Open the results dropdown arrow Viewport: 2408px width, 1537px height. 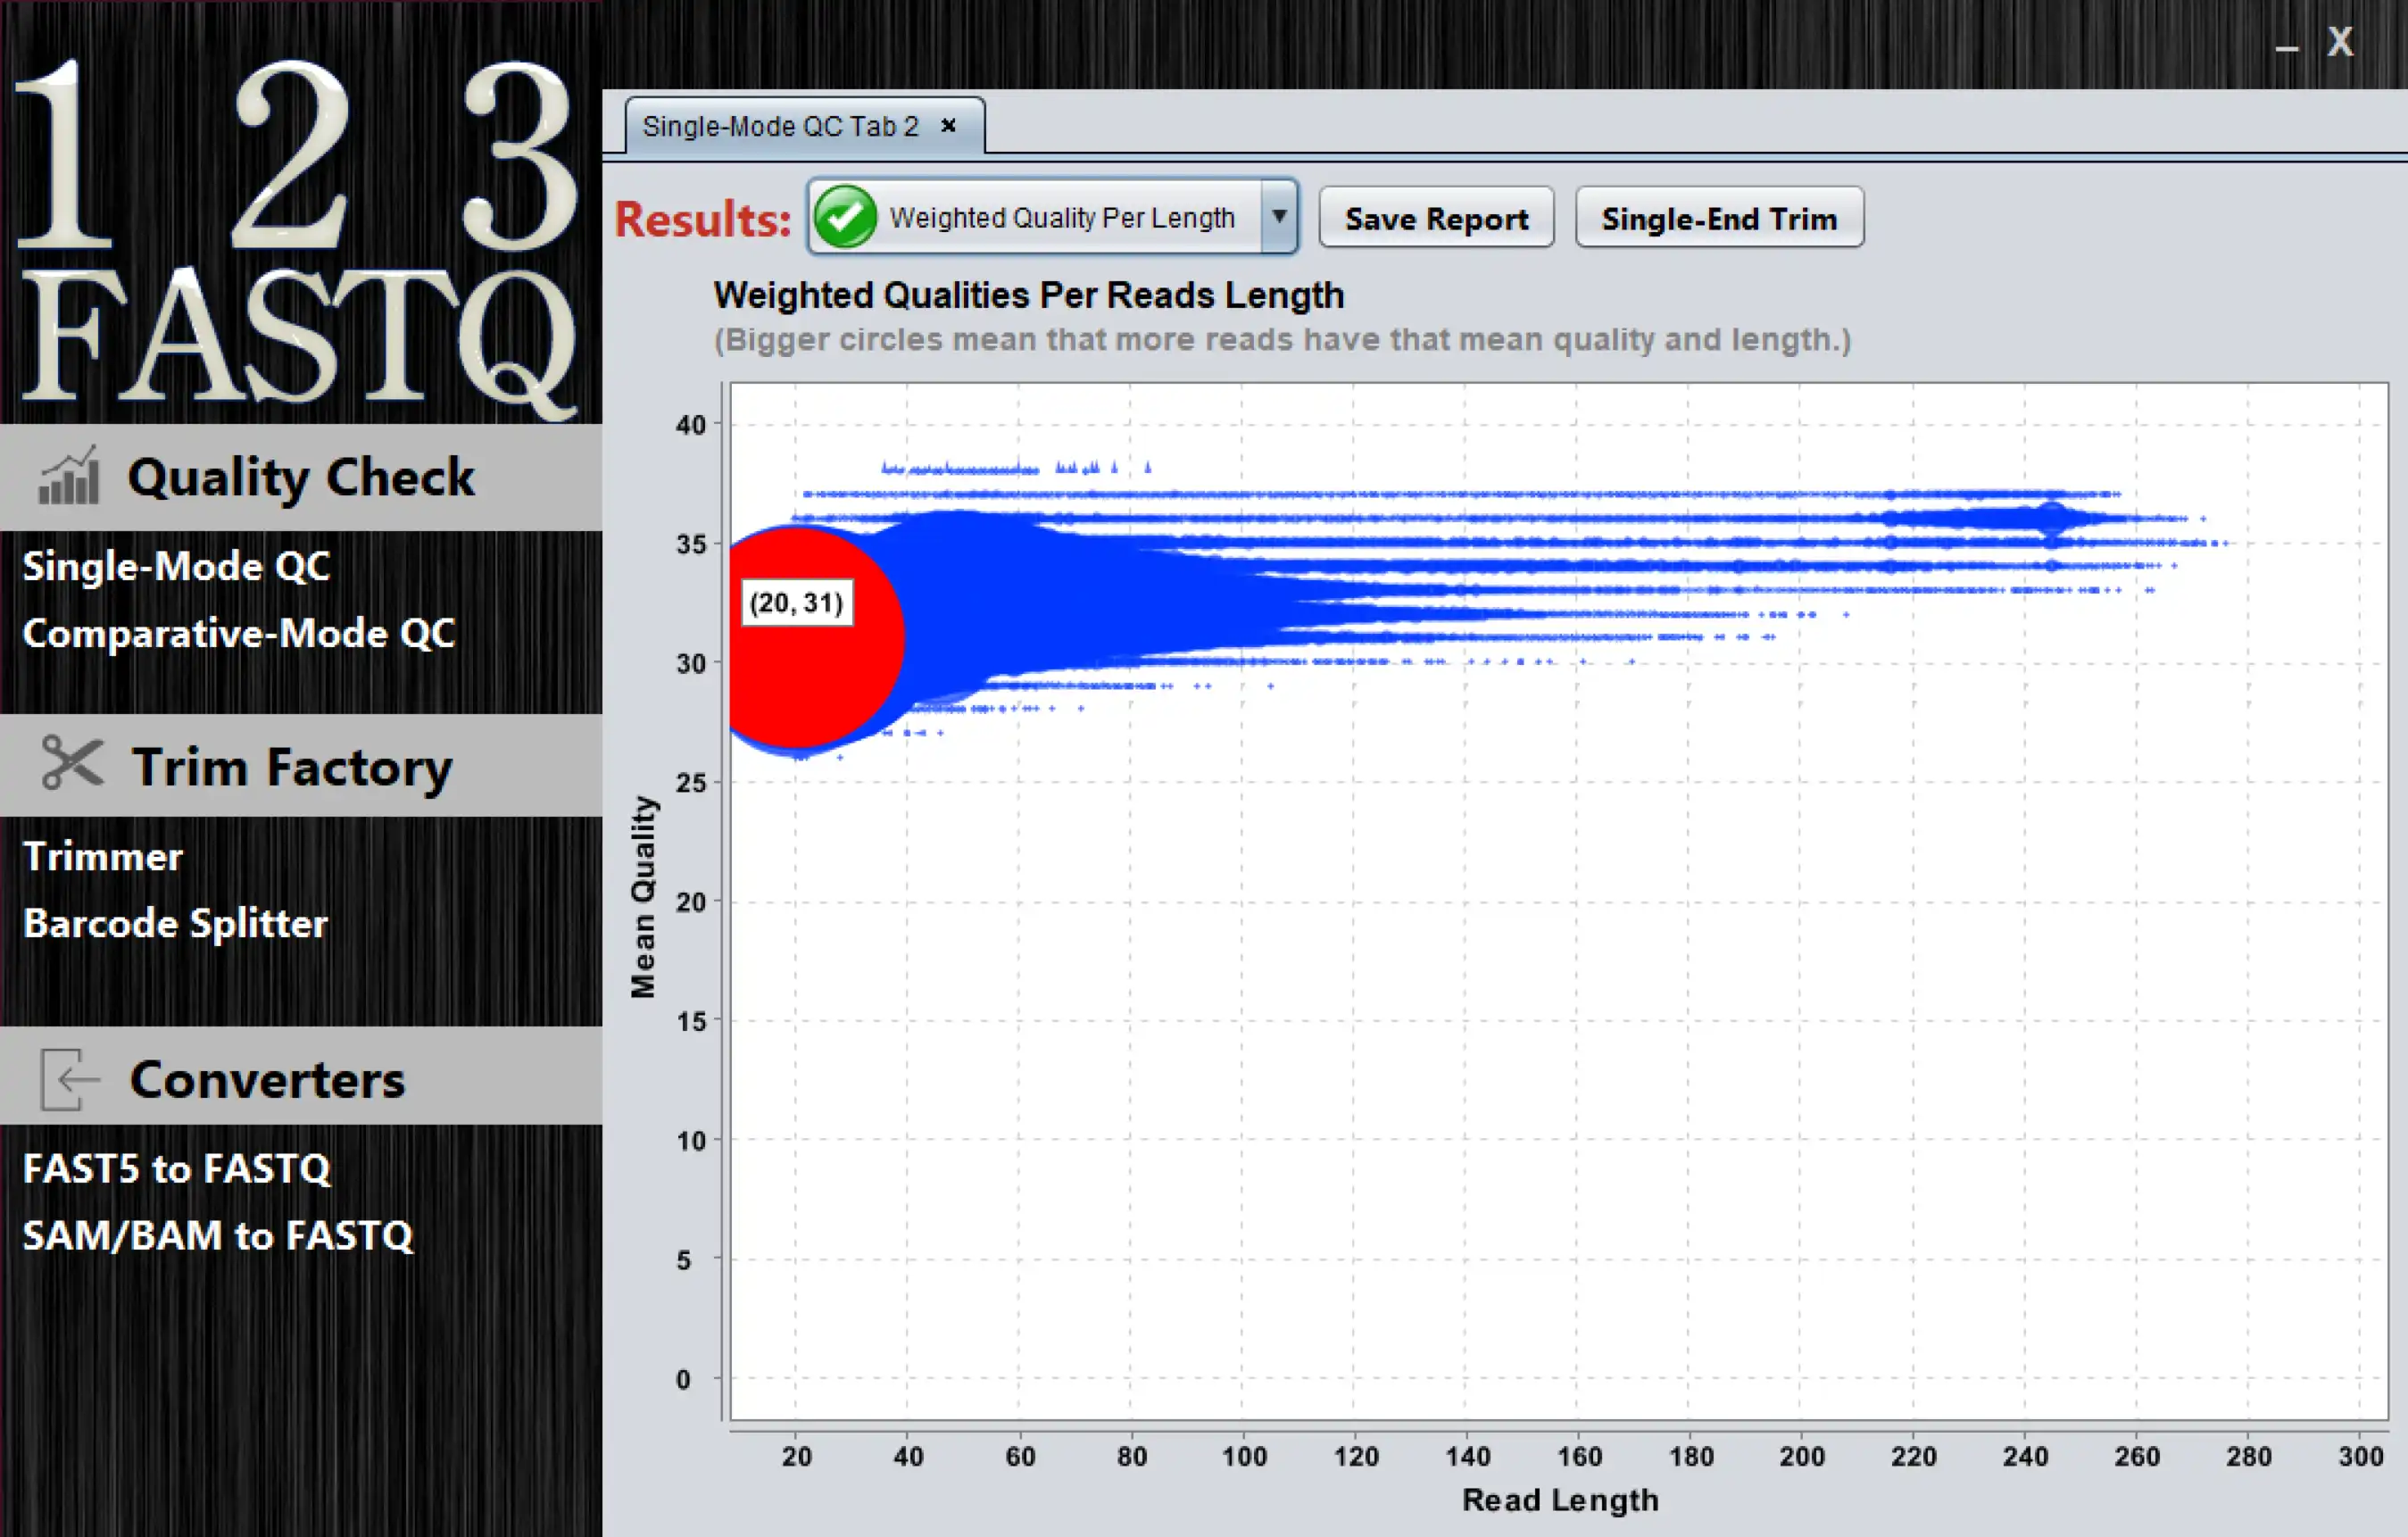1278,217
